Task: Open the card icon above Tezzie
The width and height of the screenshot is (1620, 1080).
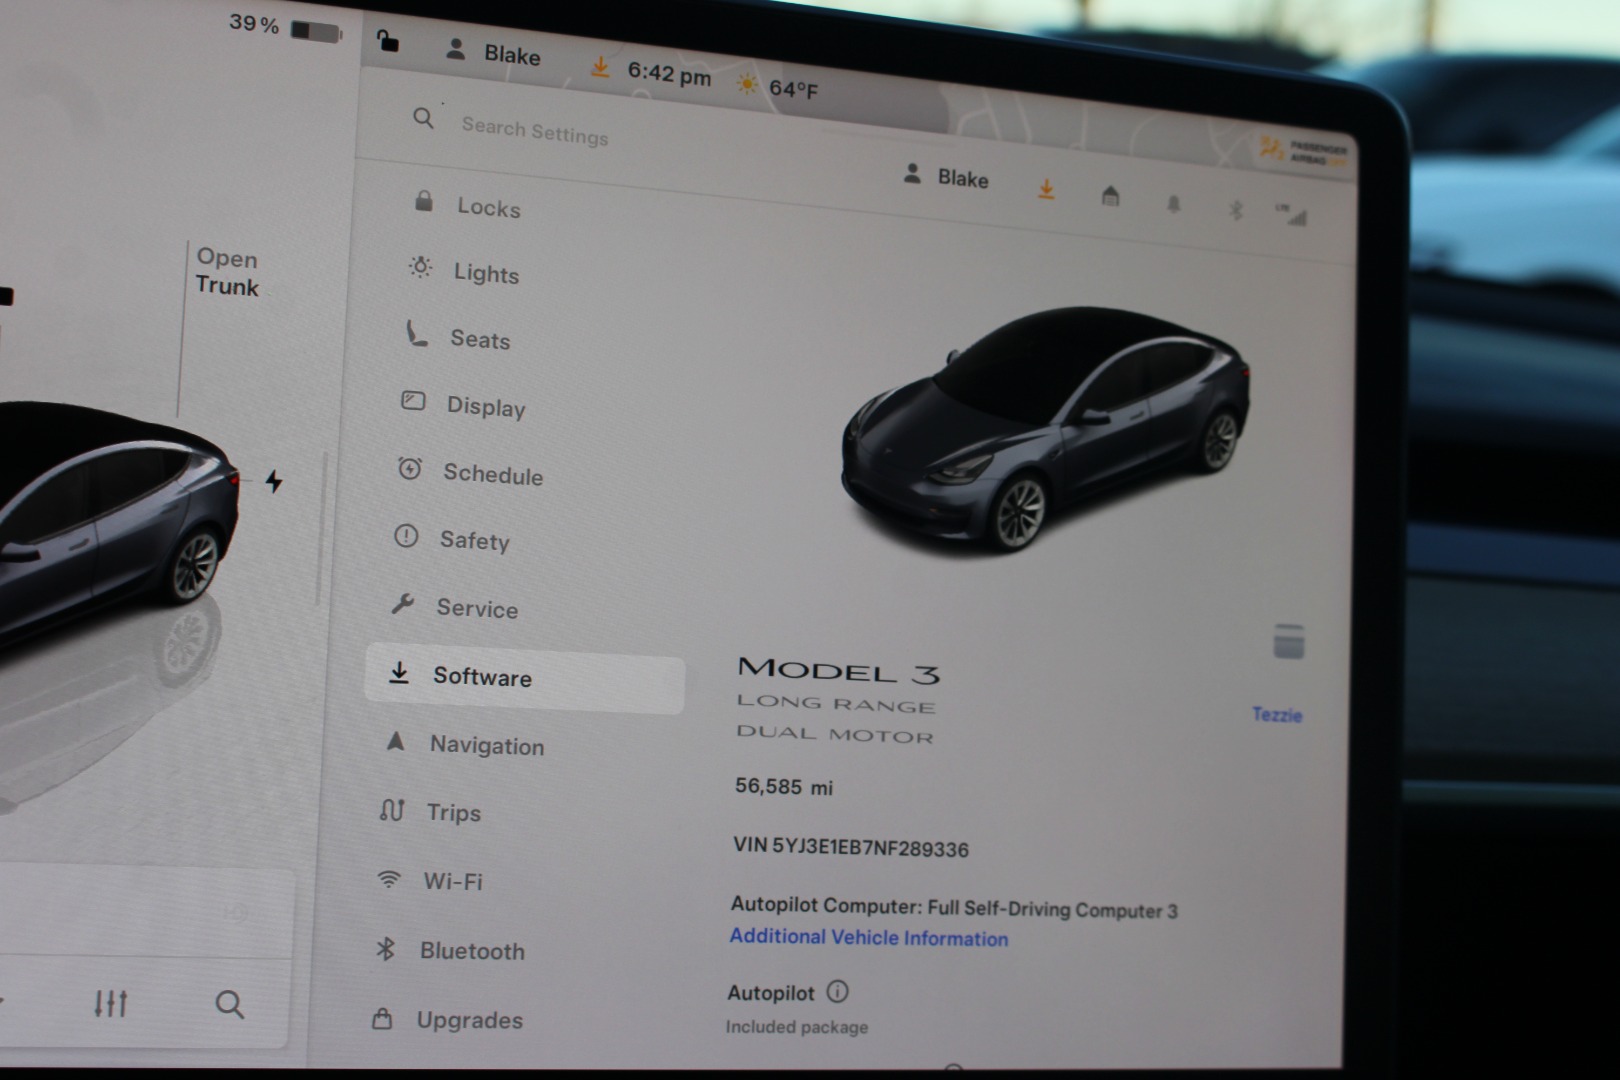Action: click(1289, 642)
